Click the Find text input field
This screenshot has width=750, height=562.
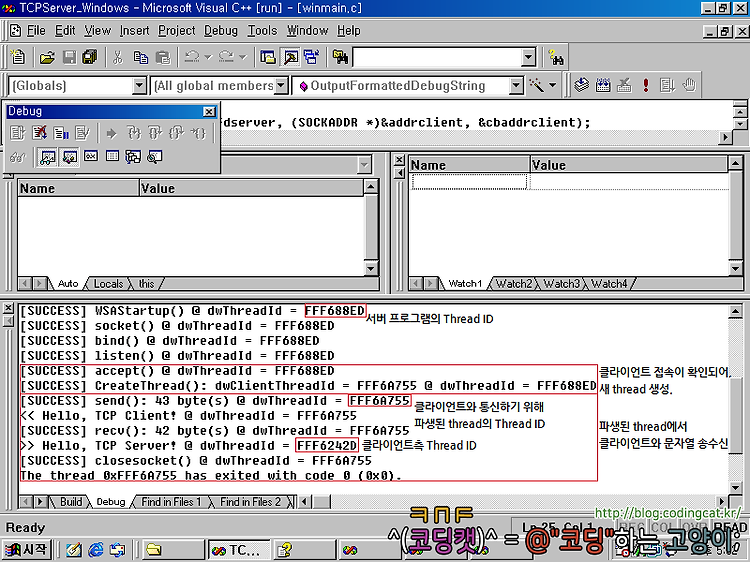coord(437,57)
